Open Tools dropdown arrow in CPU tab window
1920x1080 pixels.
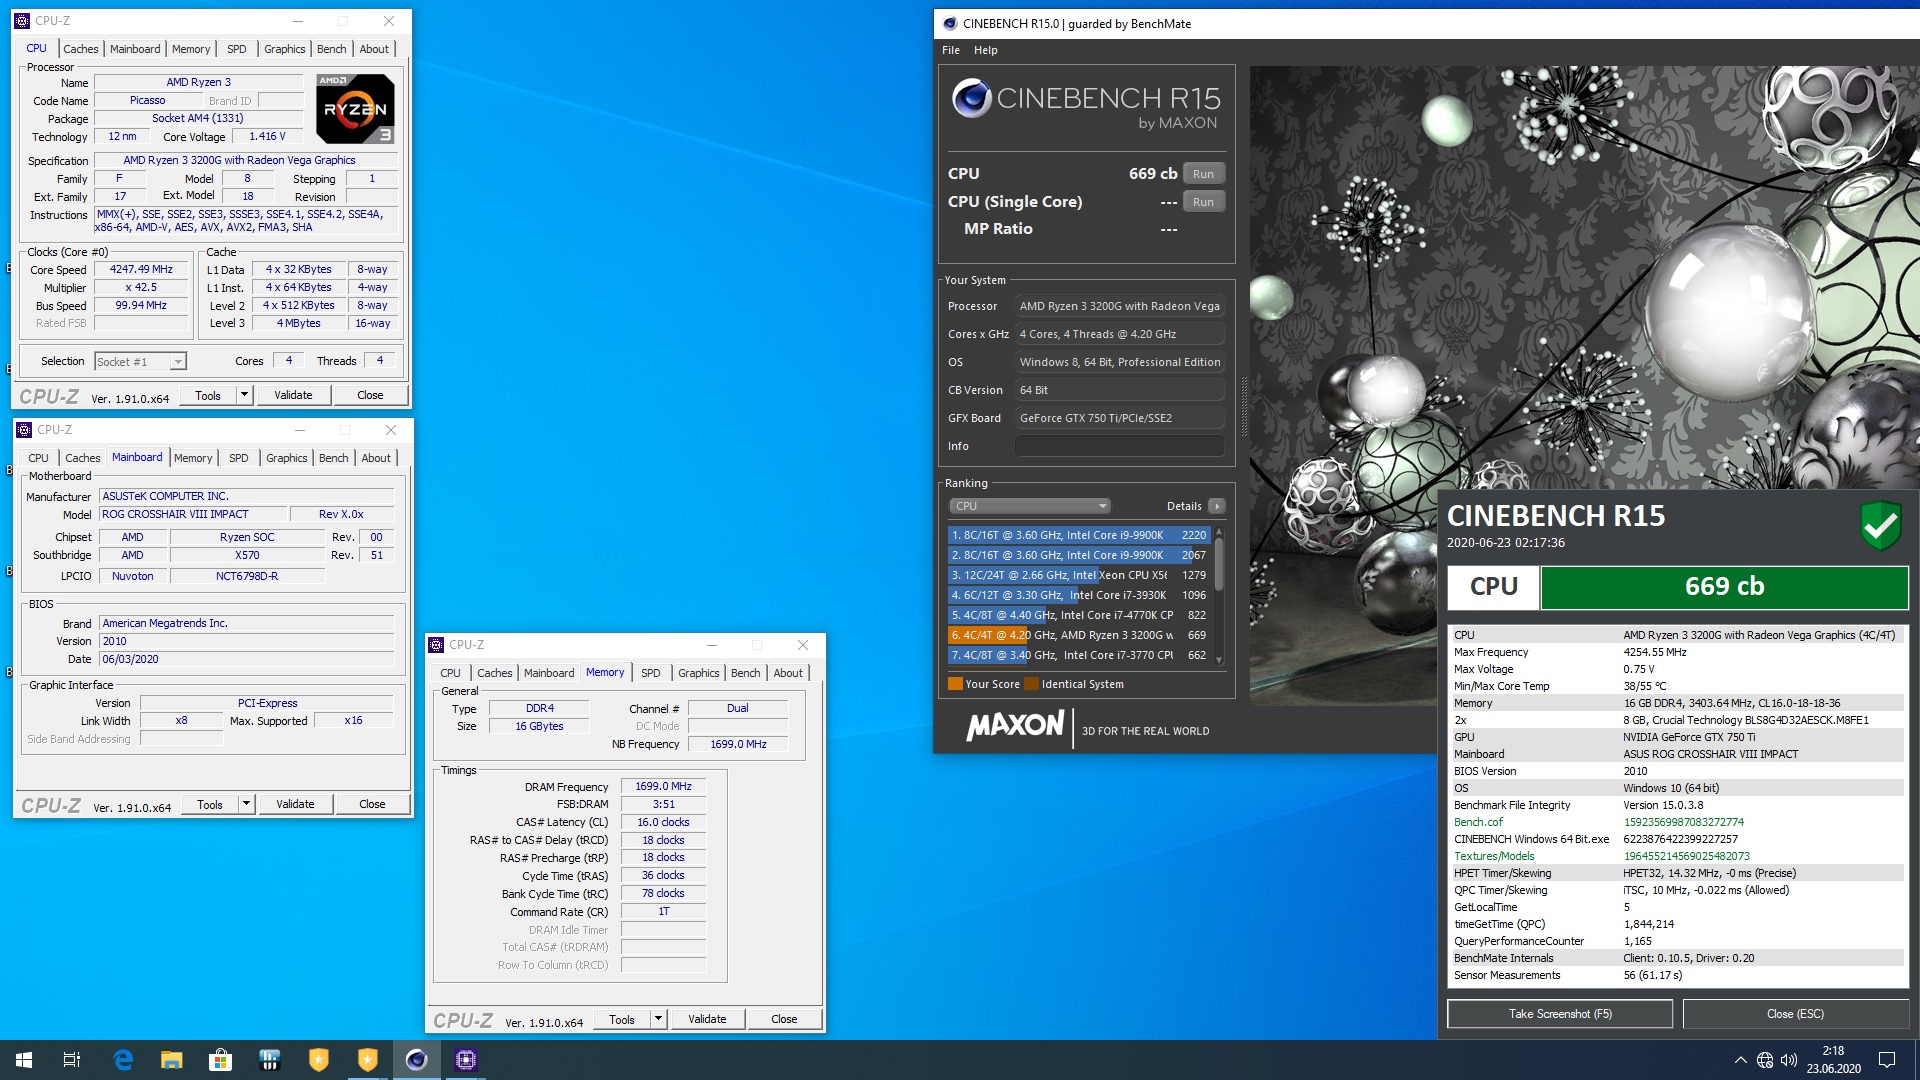pyautogui.click(x=243, y=395)
